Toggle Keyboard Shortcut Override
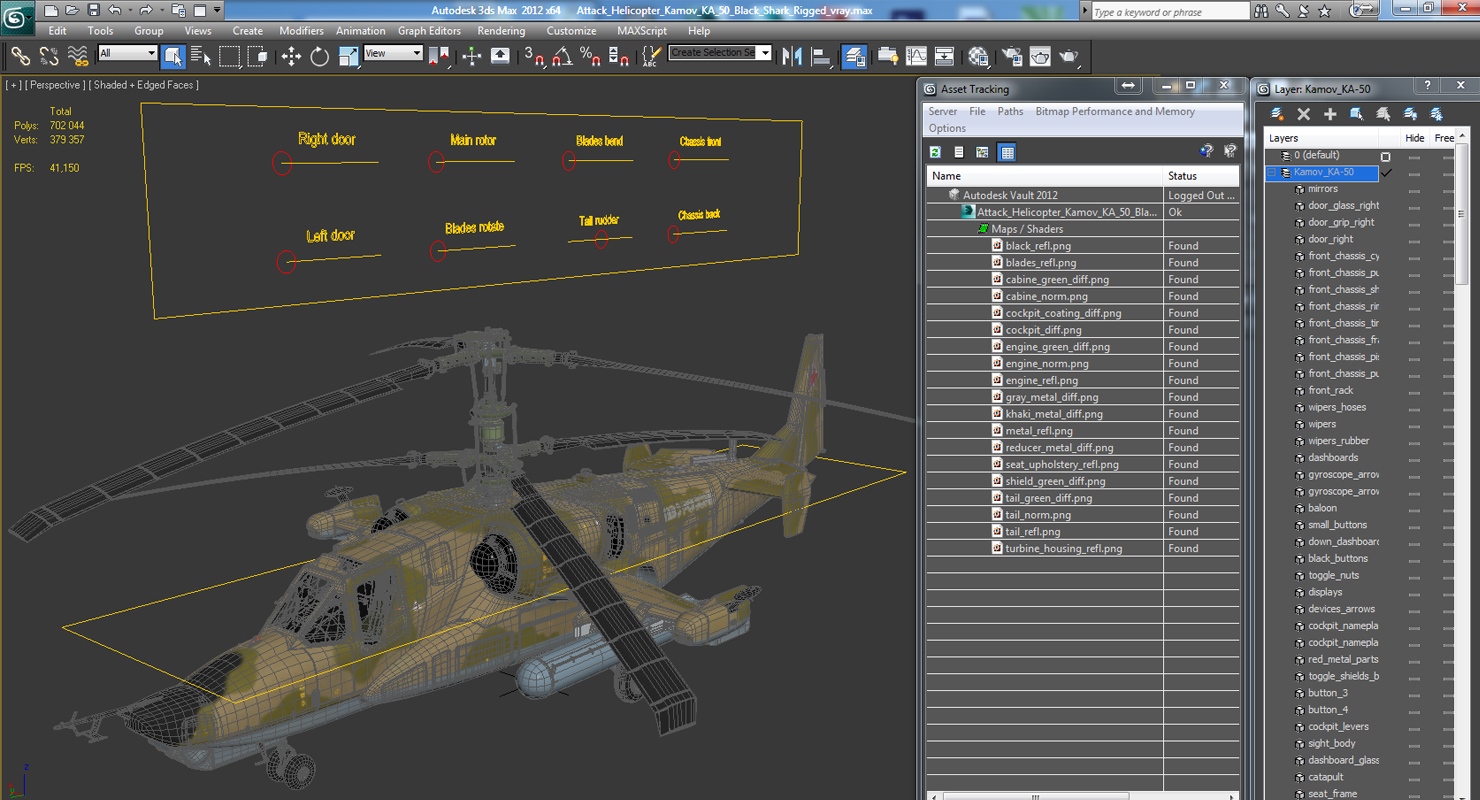The image size is (1480, 800). (x=500, y=57)
